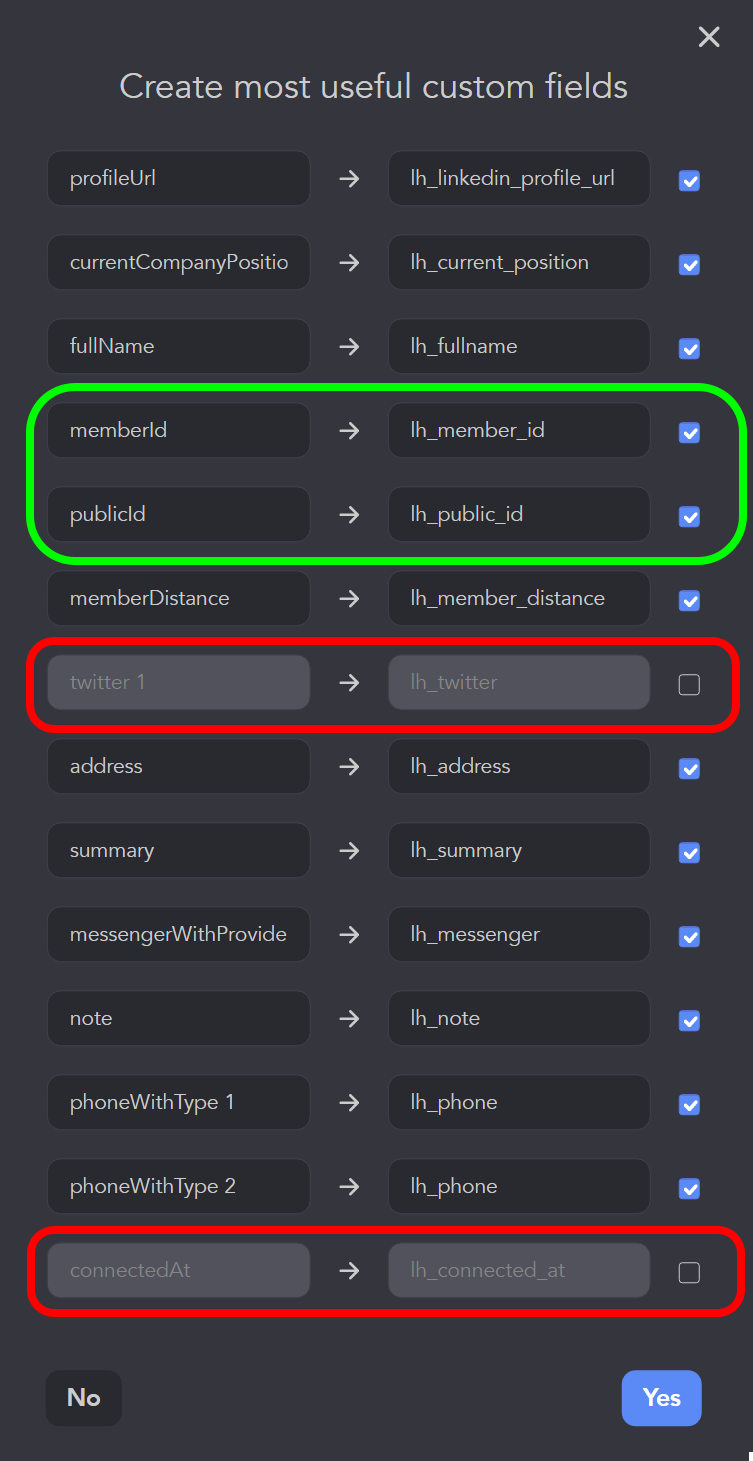This screenshot has width=753, height=1461.
Task: Edit the lh_summary custom field name
Action: [x=519, y=851]
